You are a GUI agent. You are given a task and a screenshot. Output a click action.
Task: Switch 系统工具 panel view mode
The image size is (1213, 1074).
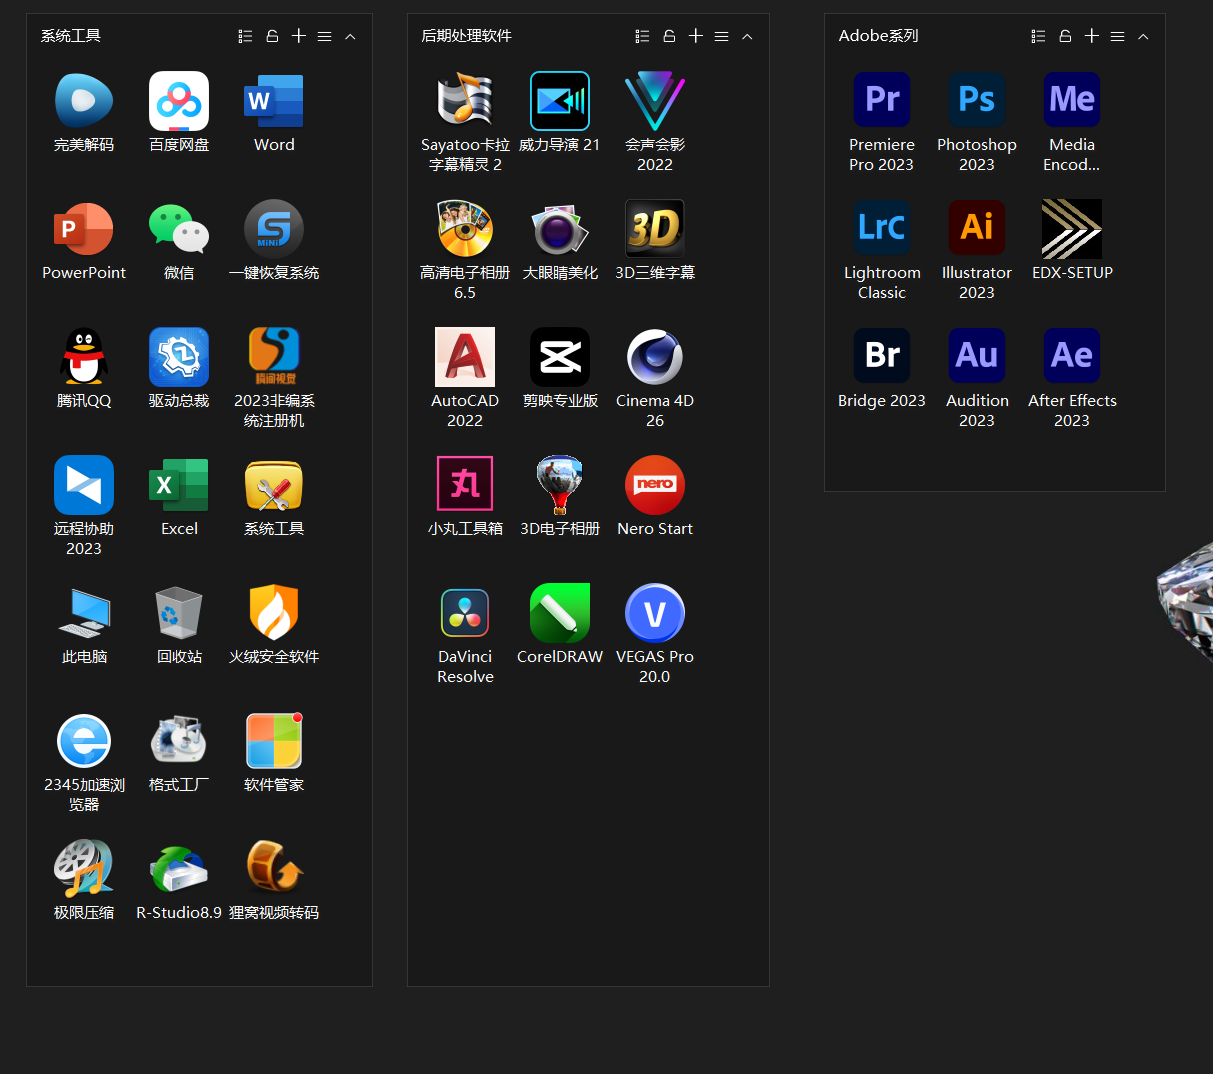click(245, 36)
